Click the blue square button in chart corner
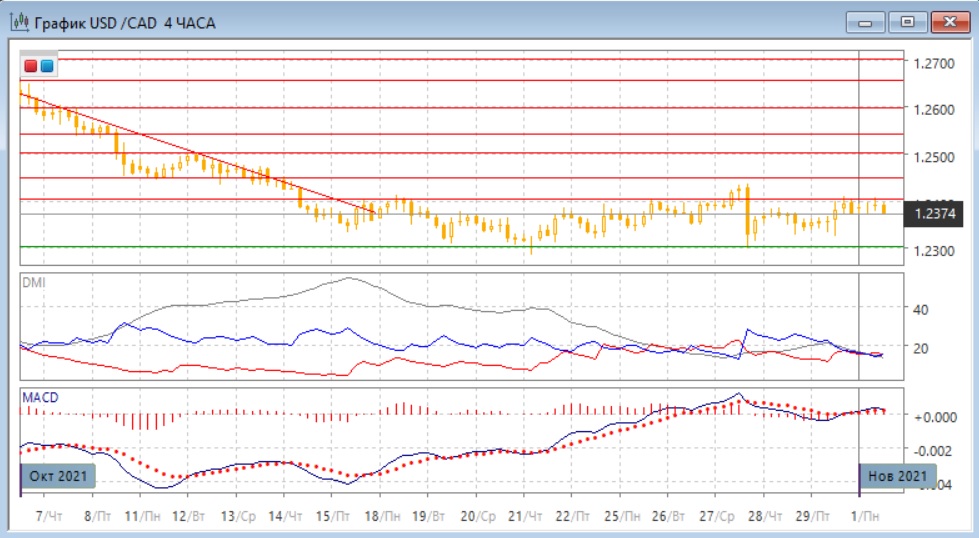Viewport: 979px width, 538px height. (47, 67)
